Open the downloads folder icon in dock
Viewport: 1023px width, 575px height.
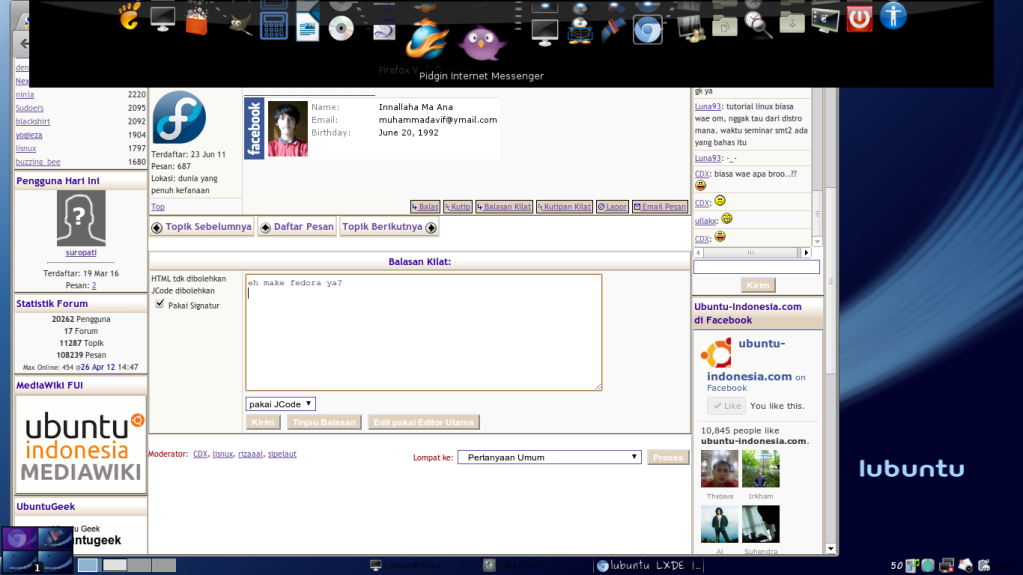tap(791, 23)
